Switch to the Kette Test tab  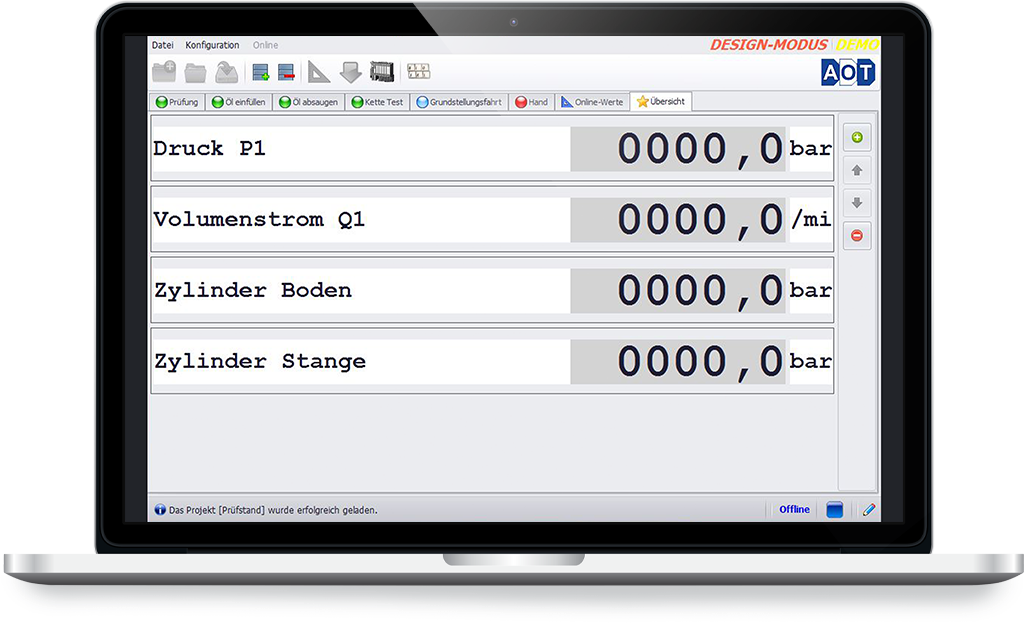377,102
